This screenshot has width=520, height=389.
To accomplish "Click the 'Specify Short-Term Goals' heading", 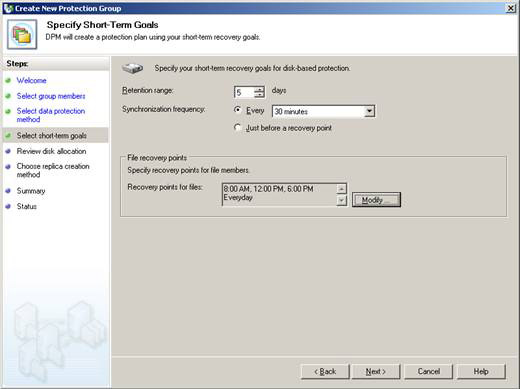I will coord(102,25).
